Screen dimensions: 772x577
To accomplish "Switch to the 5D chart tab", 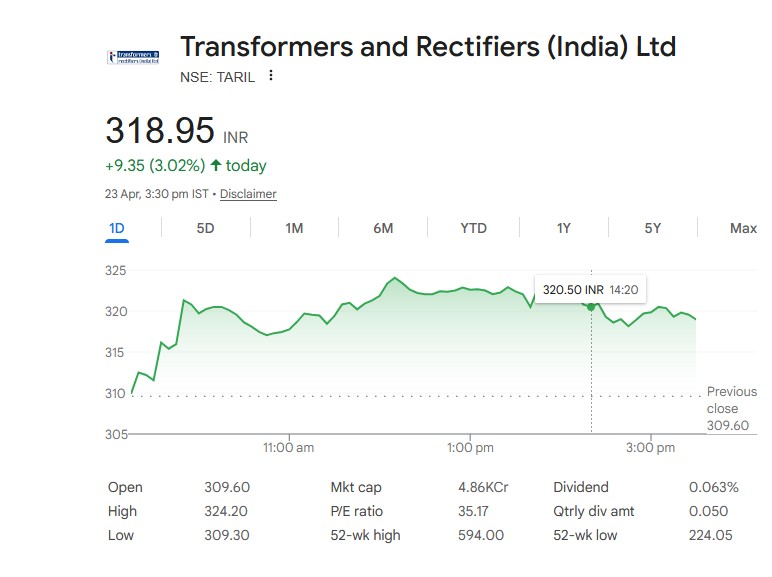I will coord(205,228).
